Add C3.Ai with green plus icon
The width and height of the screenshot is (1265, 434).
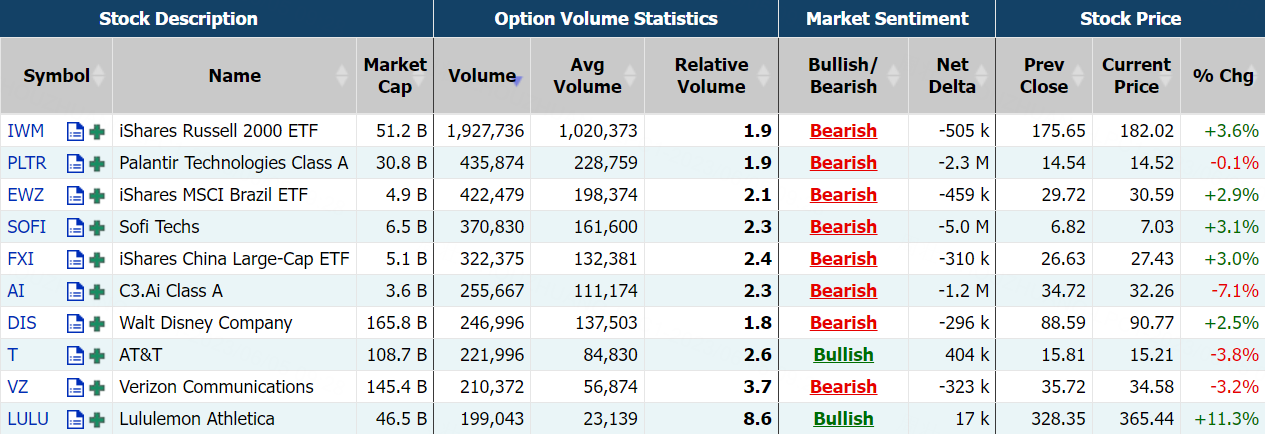pos(97,291)
